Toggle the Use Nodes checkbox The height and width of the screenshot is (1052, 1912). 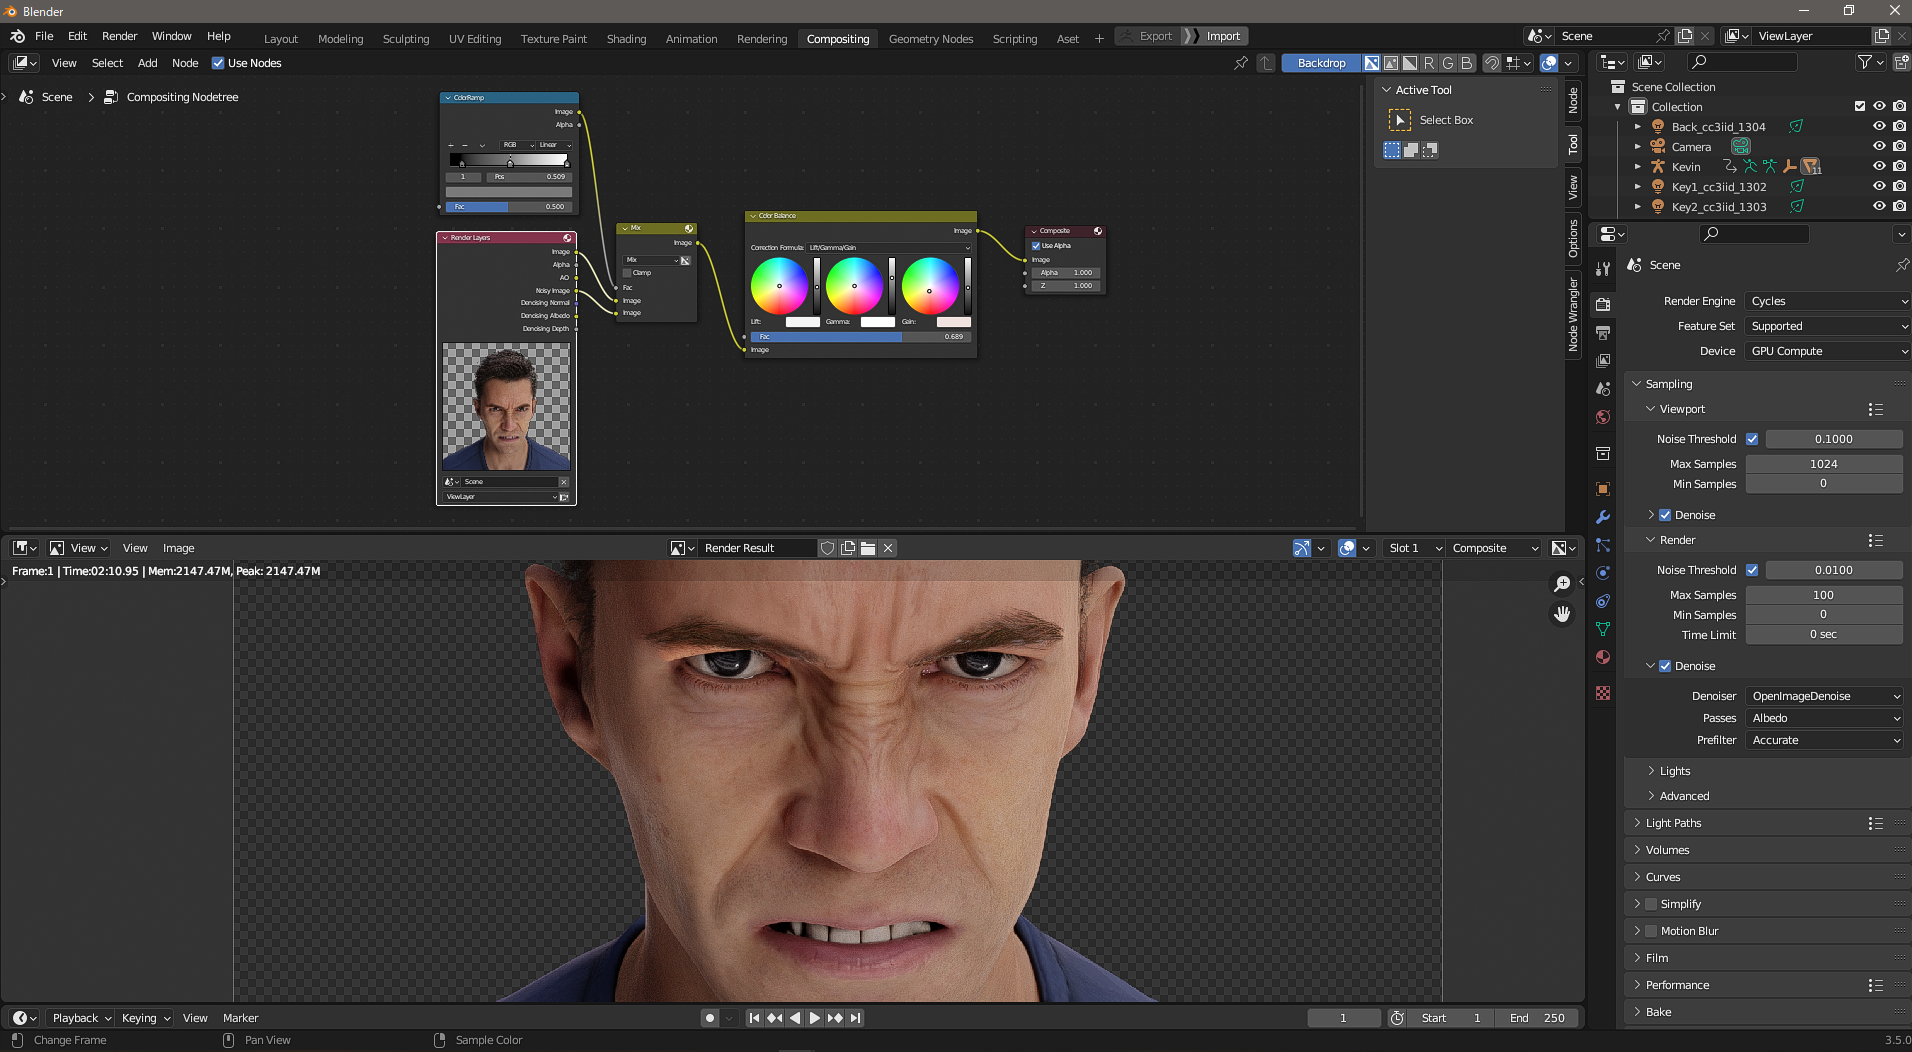tap(218, 63)
